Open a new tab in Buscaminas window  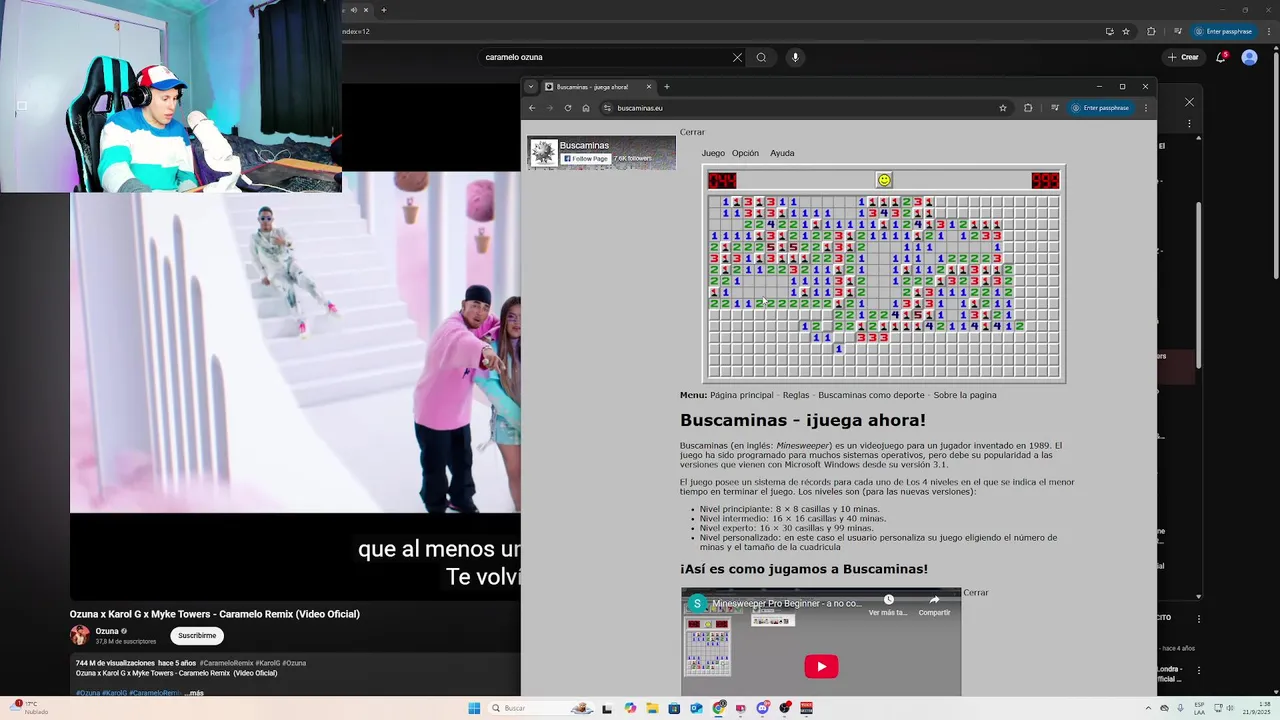tap(667, 87)
